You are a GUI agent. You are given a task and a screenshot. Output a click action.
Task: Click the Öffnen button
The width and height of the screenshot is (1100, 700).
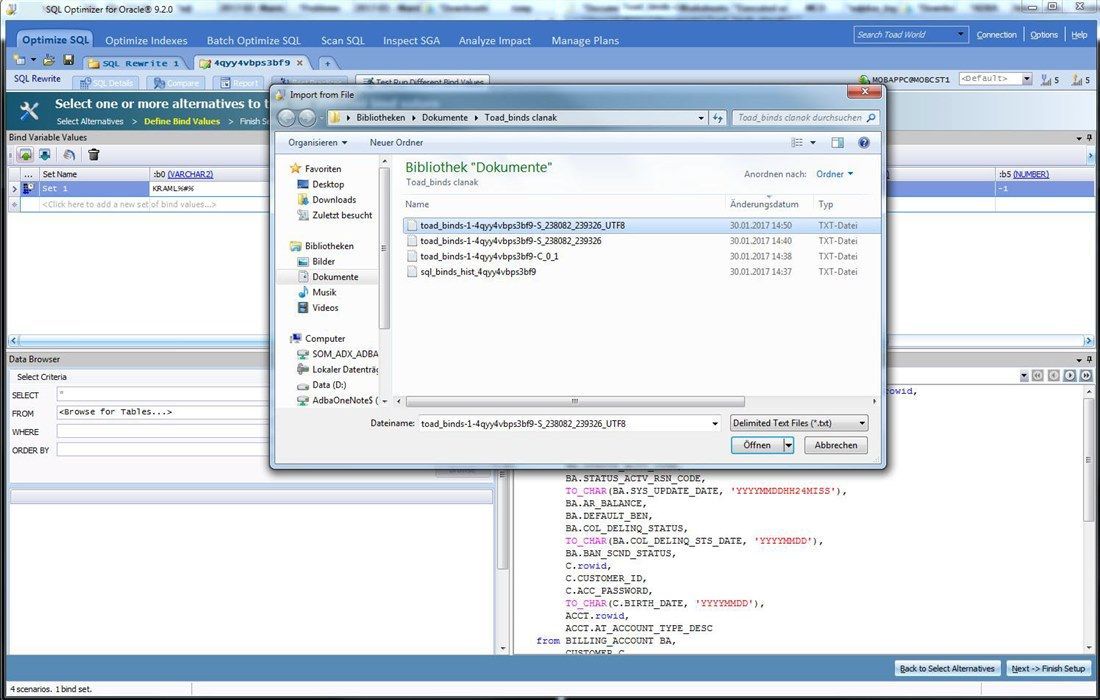point(757,445)
